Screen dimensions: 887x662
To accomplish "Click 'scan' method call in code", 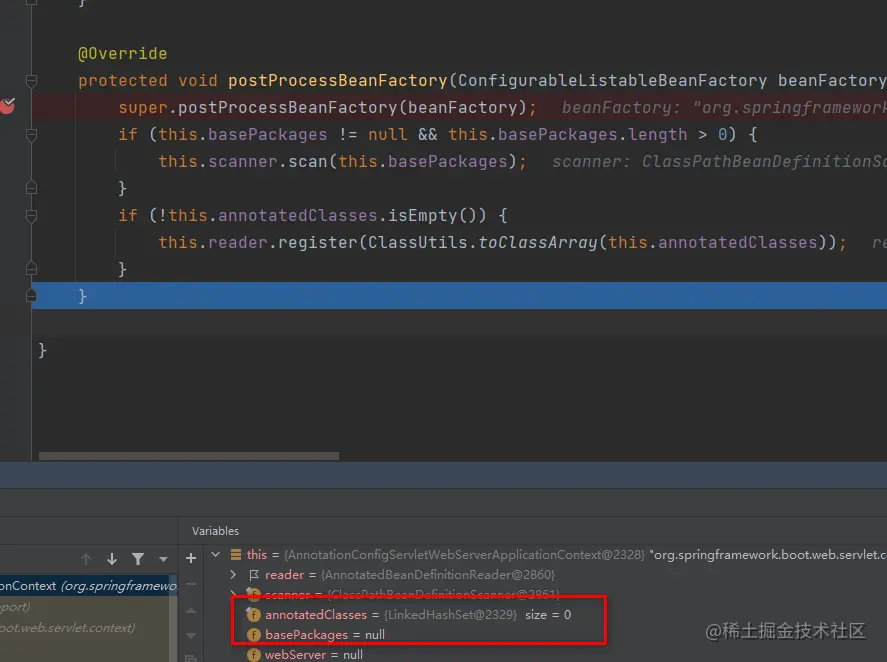I will [x=308, y=161].
